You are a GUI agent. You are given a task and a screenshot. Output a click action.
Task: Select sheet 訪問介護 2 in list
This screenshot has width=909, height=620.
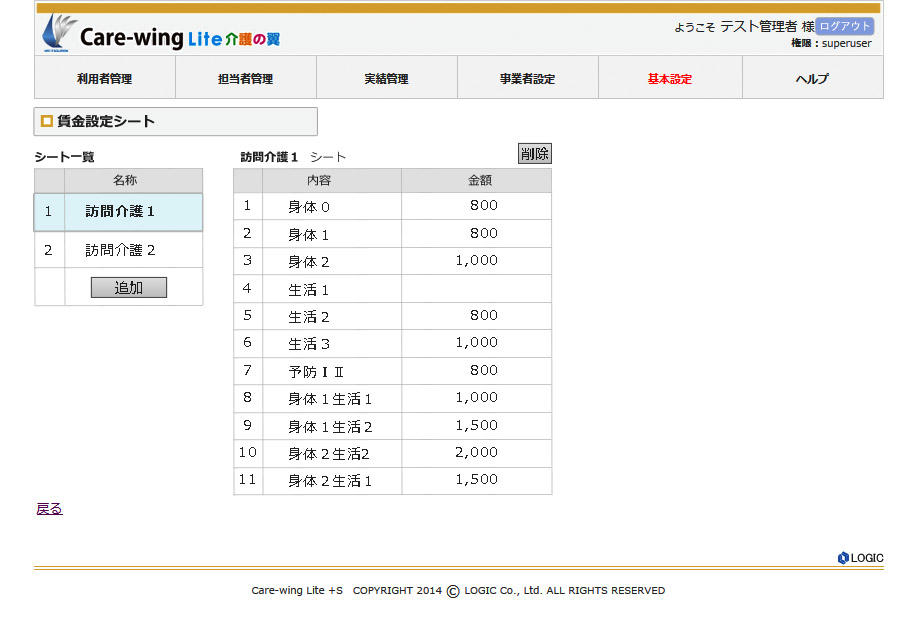point(120,250)
